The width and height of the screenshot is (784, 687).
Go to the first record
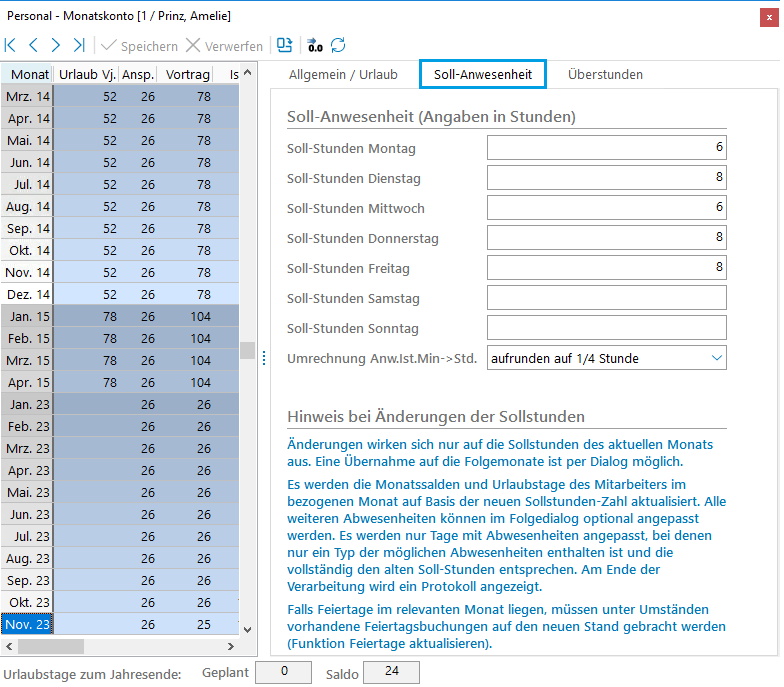point(11,45)
